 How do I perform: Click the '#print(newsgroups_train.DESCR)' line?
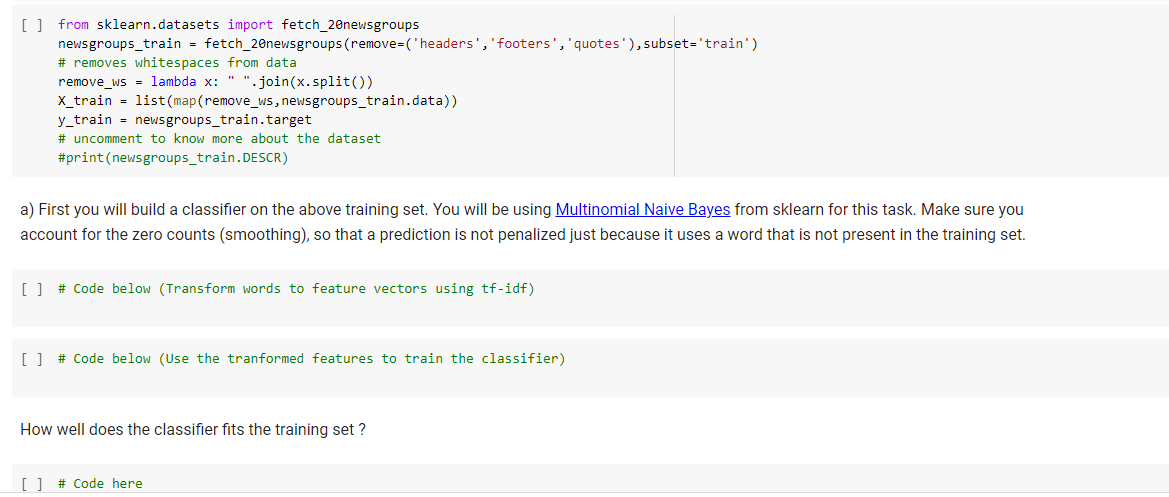pos(173,157)
